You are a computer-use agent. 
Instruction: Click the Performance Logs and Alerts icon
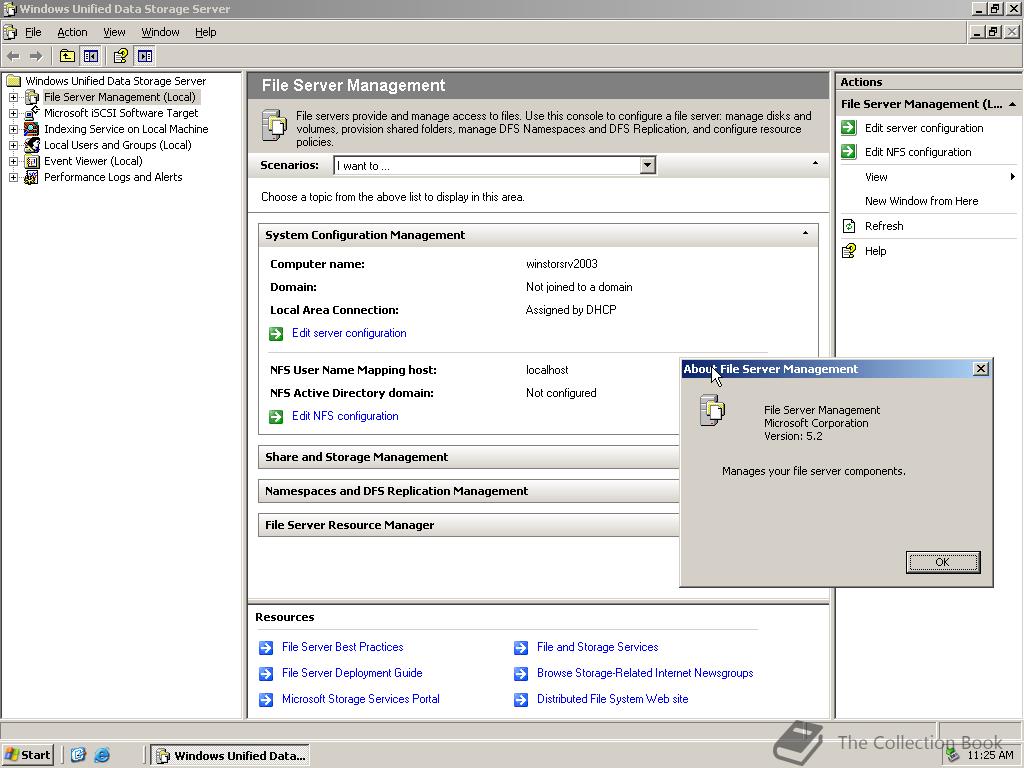(32, 177)
